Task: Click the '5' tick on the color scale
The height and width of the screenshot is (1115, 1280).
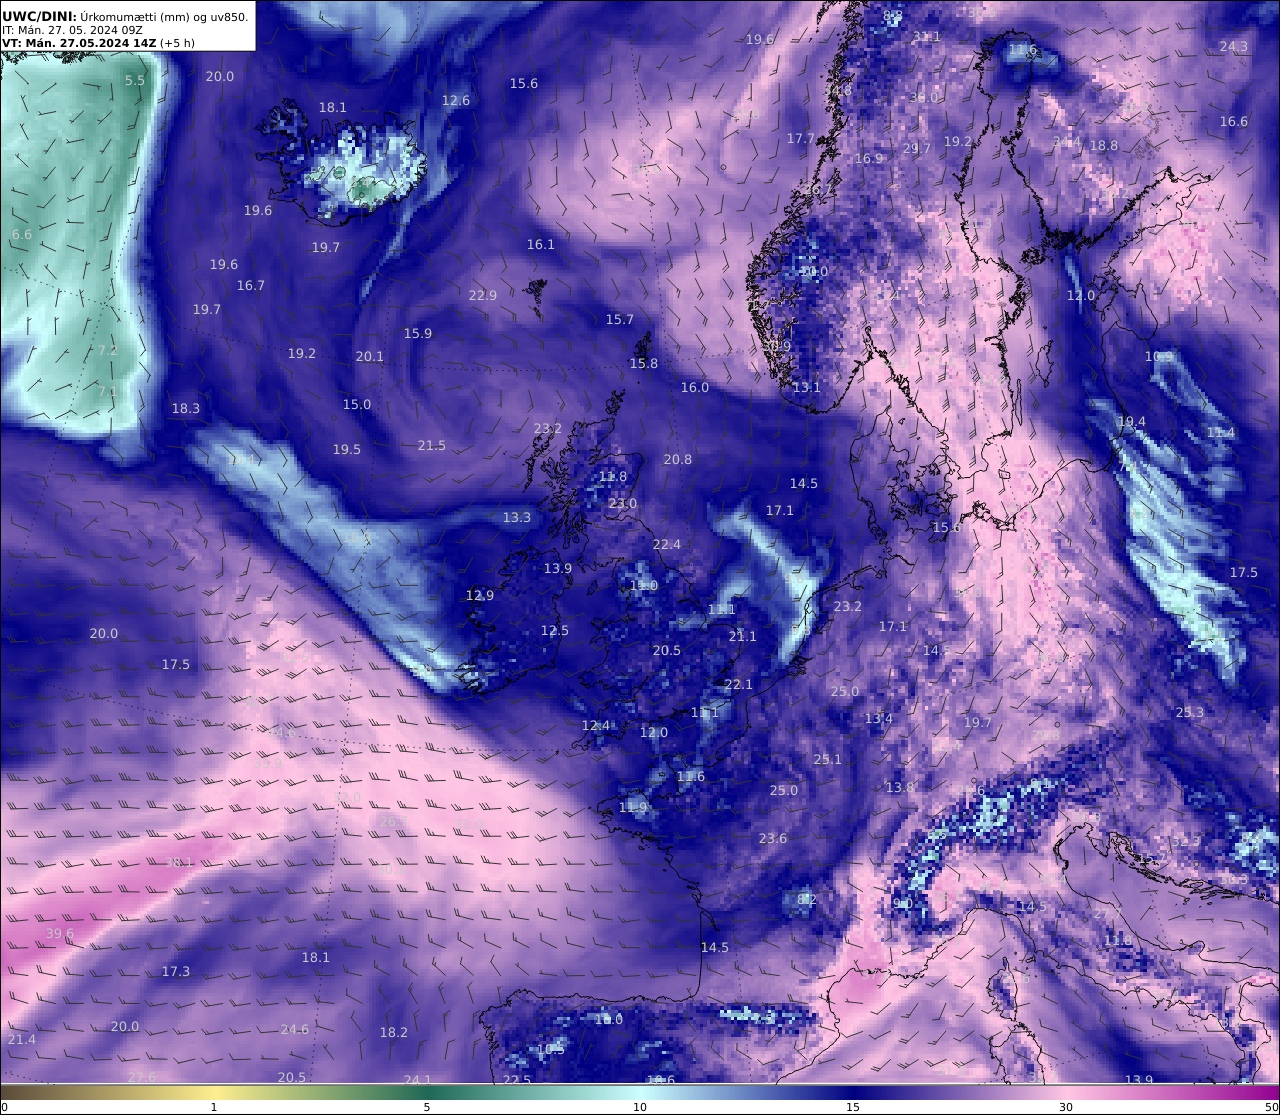Action: point(427,1107)
